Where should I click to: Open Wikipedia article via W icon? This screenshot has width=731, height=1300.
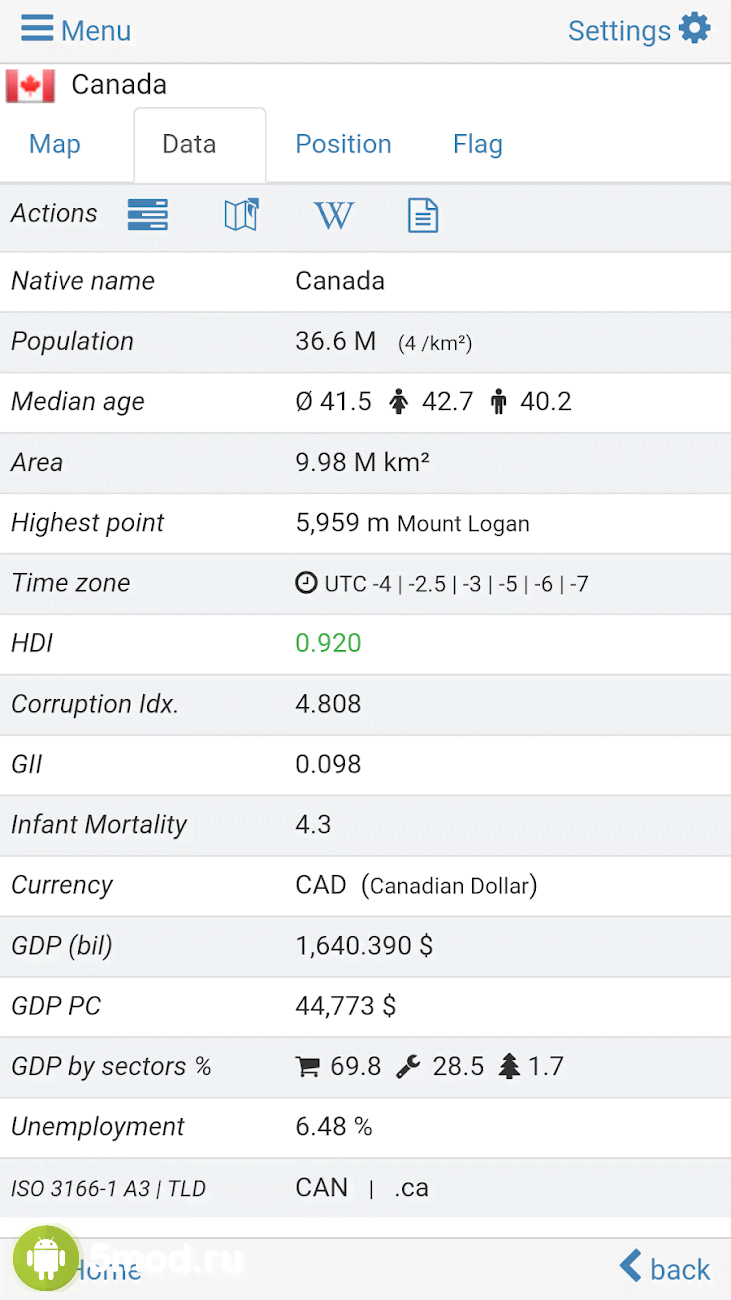[x=333, y=215]
